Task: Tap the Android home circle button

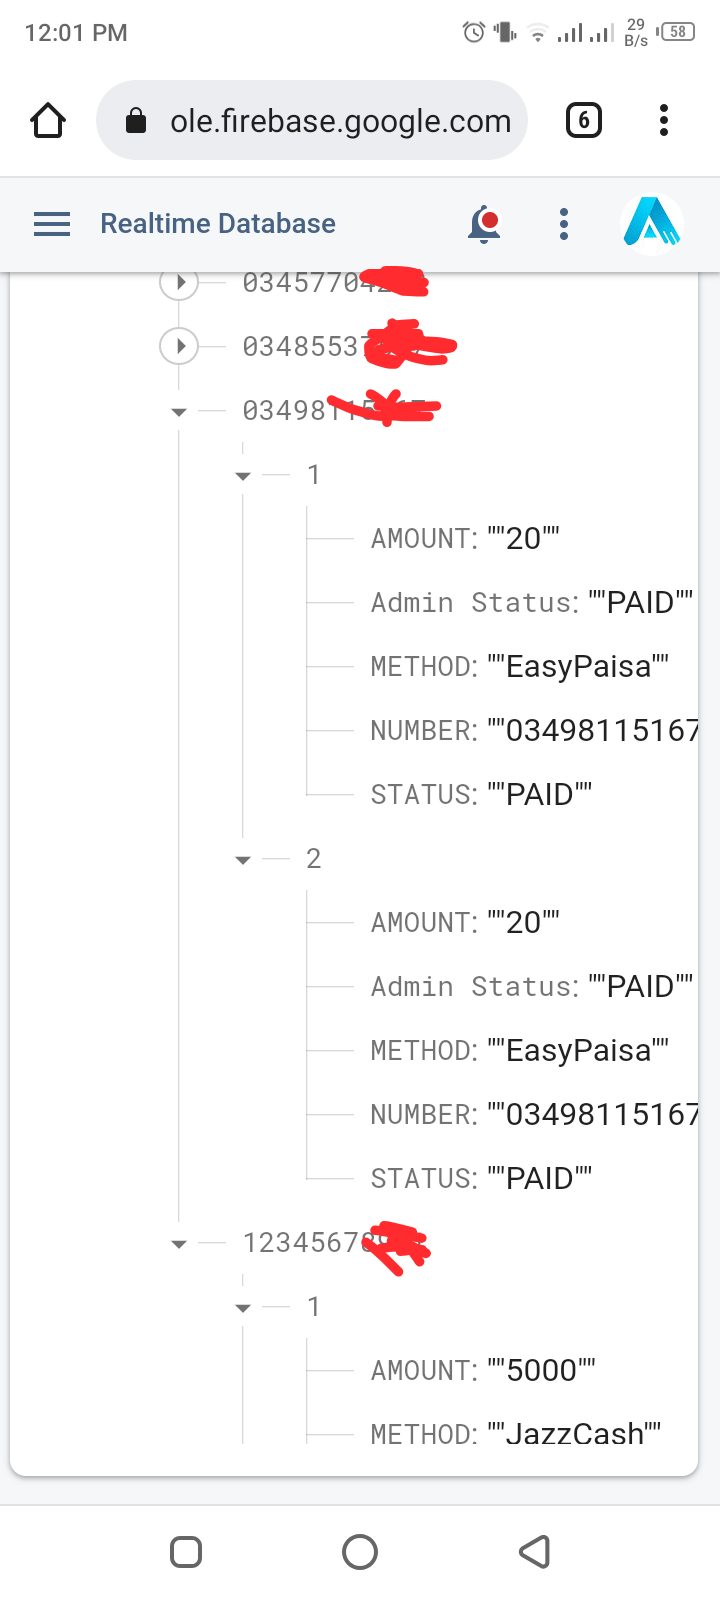Action: (360, 1552)
